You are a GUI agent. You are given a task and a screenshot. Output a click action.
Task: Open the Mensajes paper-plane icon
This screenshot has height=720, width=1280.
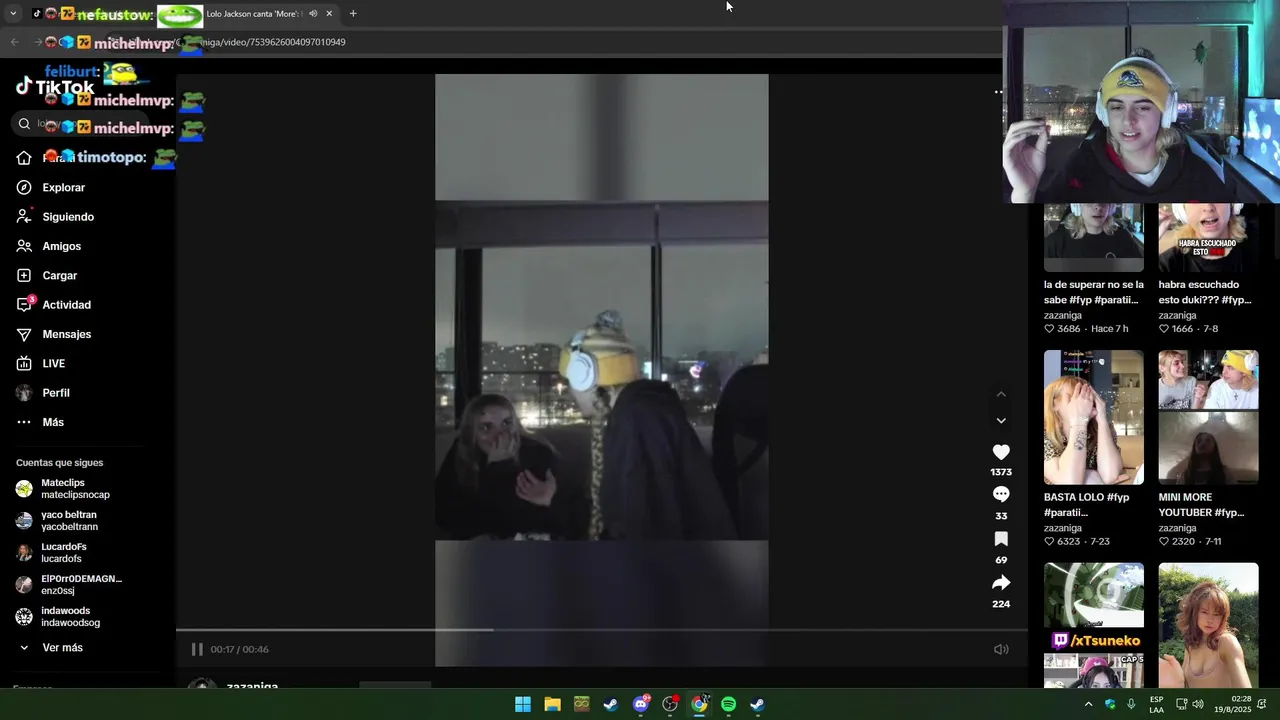(24, 334)
